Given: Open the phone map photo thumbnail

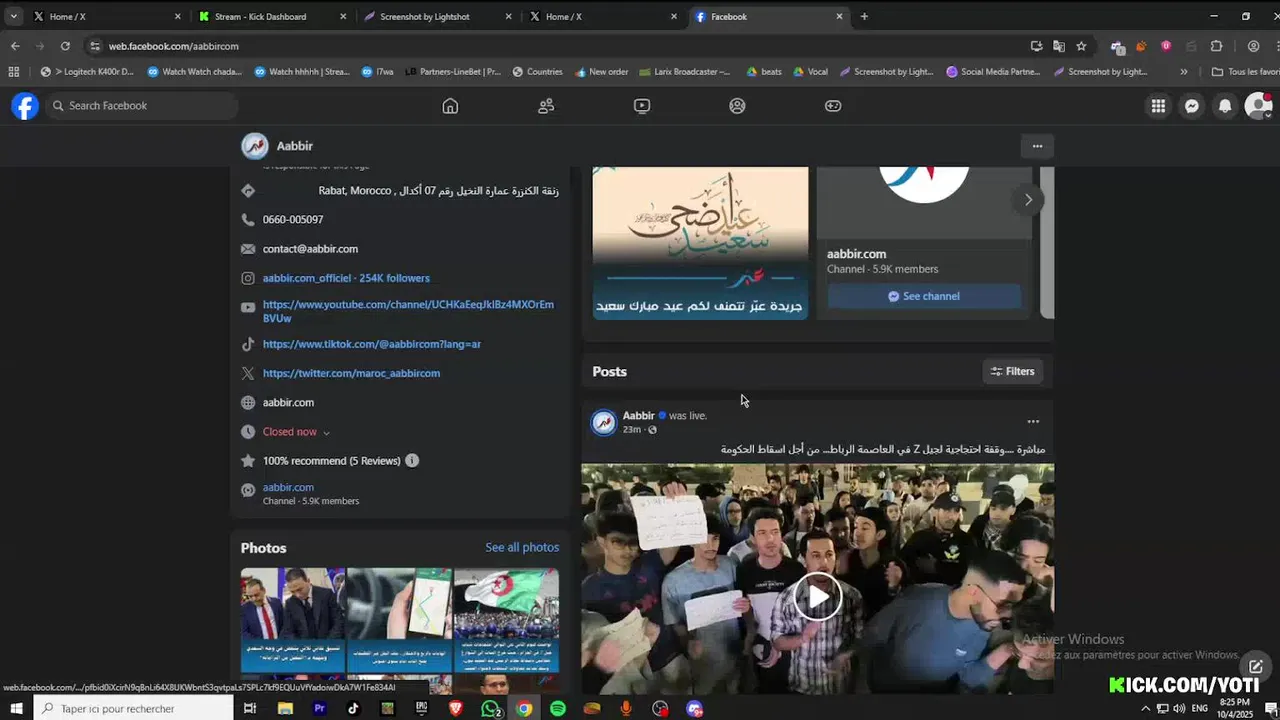Looking at the screenshot, I should pos(399,620).
